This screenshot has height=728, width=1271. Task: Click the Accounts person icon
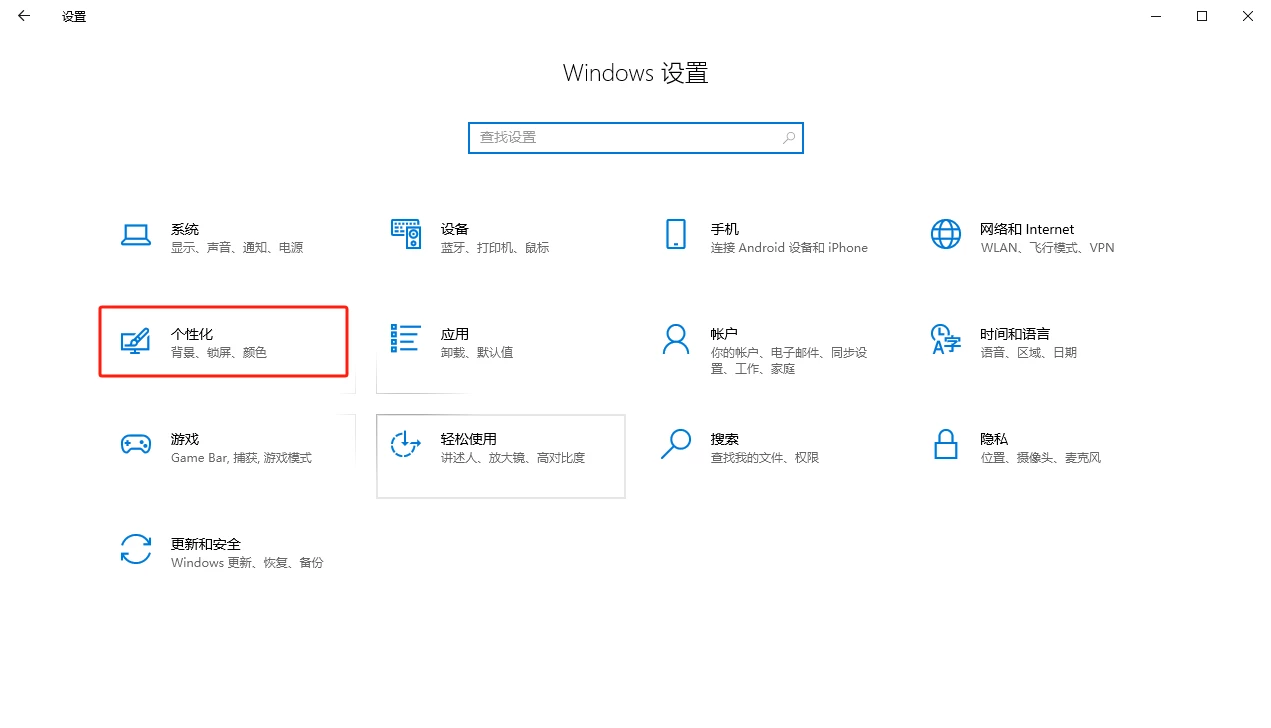pyautogui.click(x=676, y=339)
